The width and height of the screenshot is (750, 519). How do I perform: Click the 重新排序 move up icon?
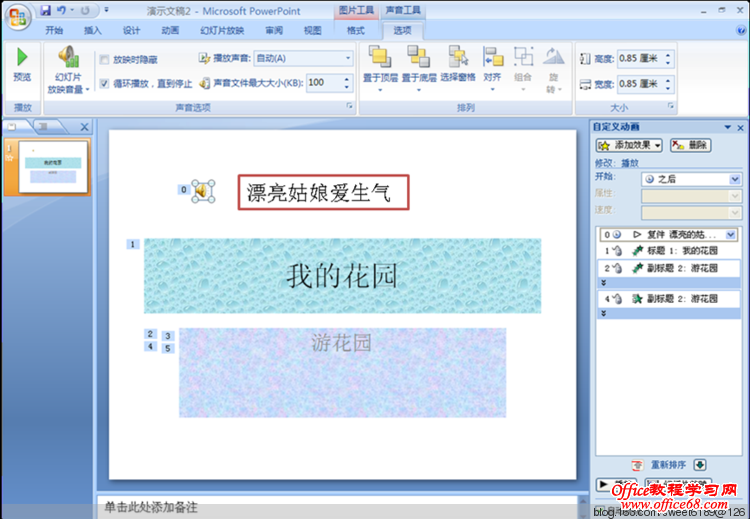tap(637, 464)
